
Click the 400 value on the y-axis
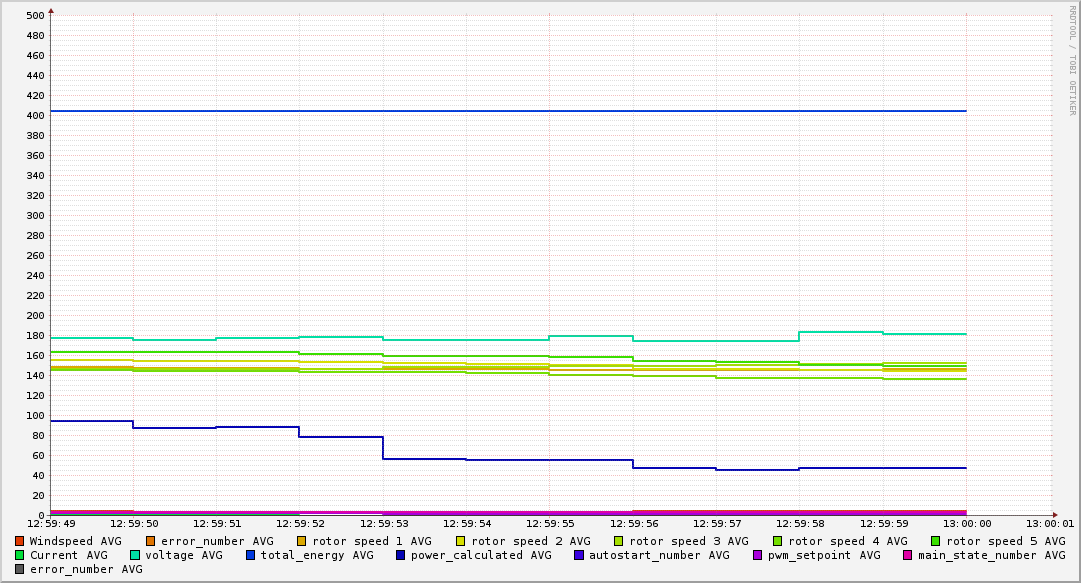(x=34, y=116)
